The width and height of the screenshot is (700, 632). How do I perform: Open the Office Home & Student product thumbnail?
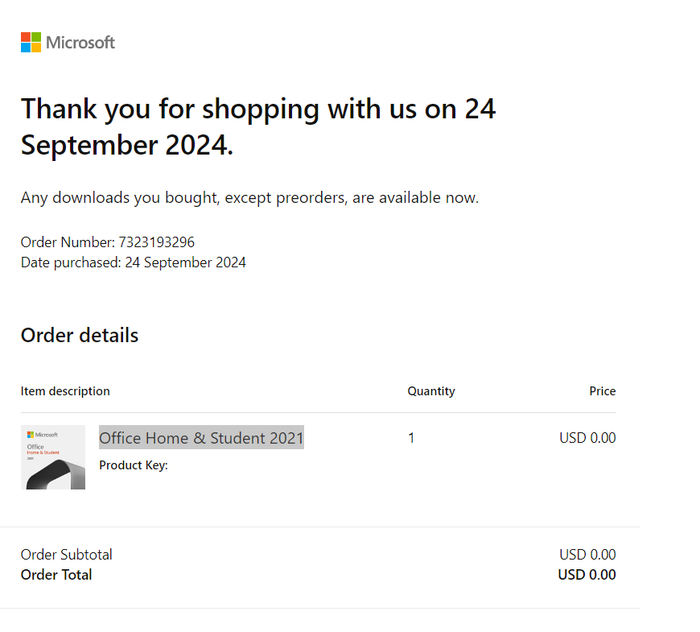click(x=53, y=458)
